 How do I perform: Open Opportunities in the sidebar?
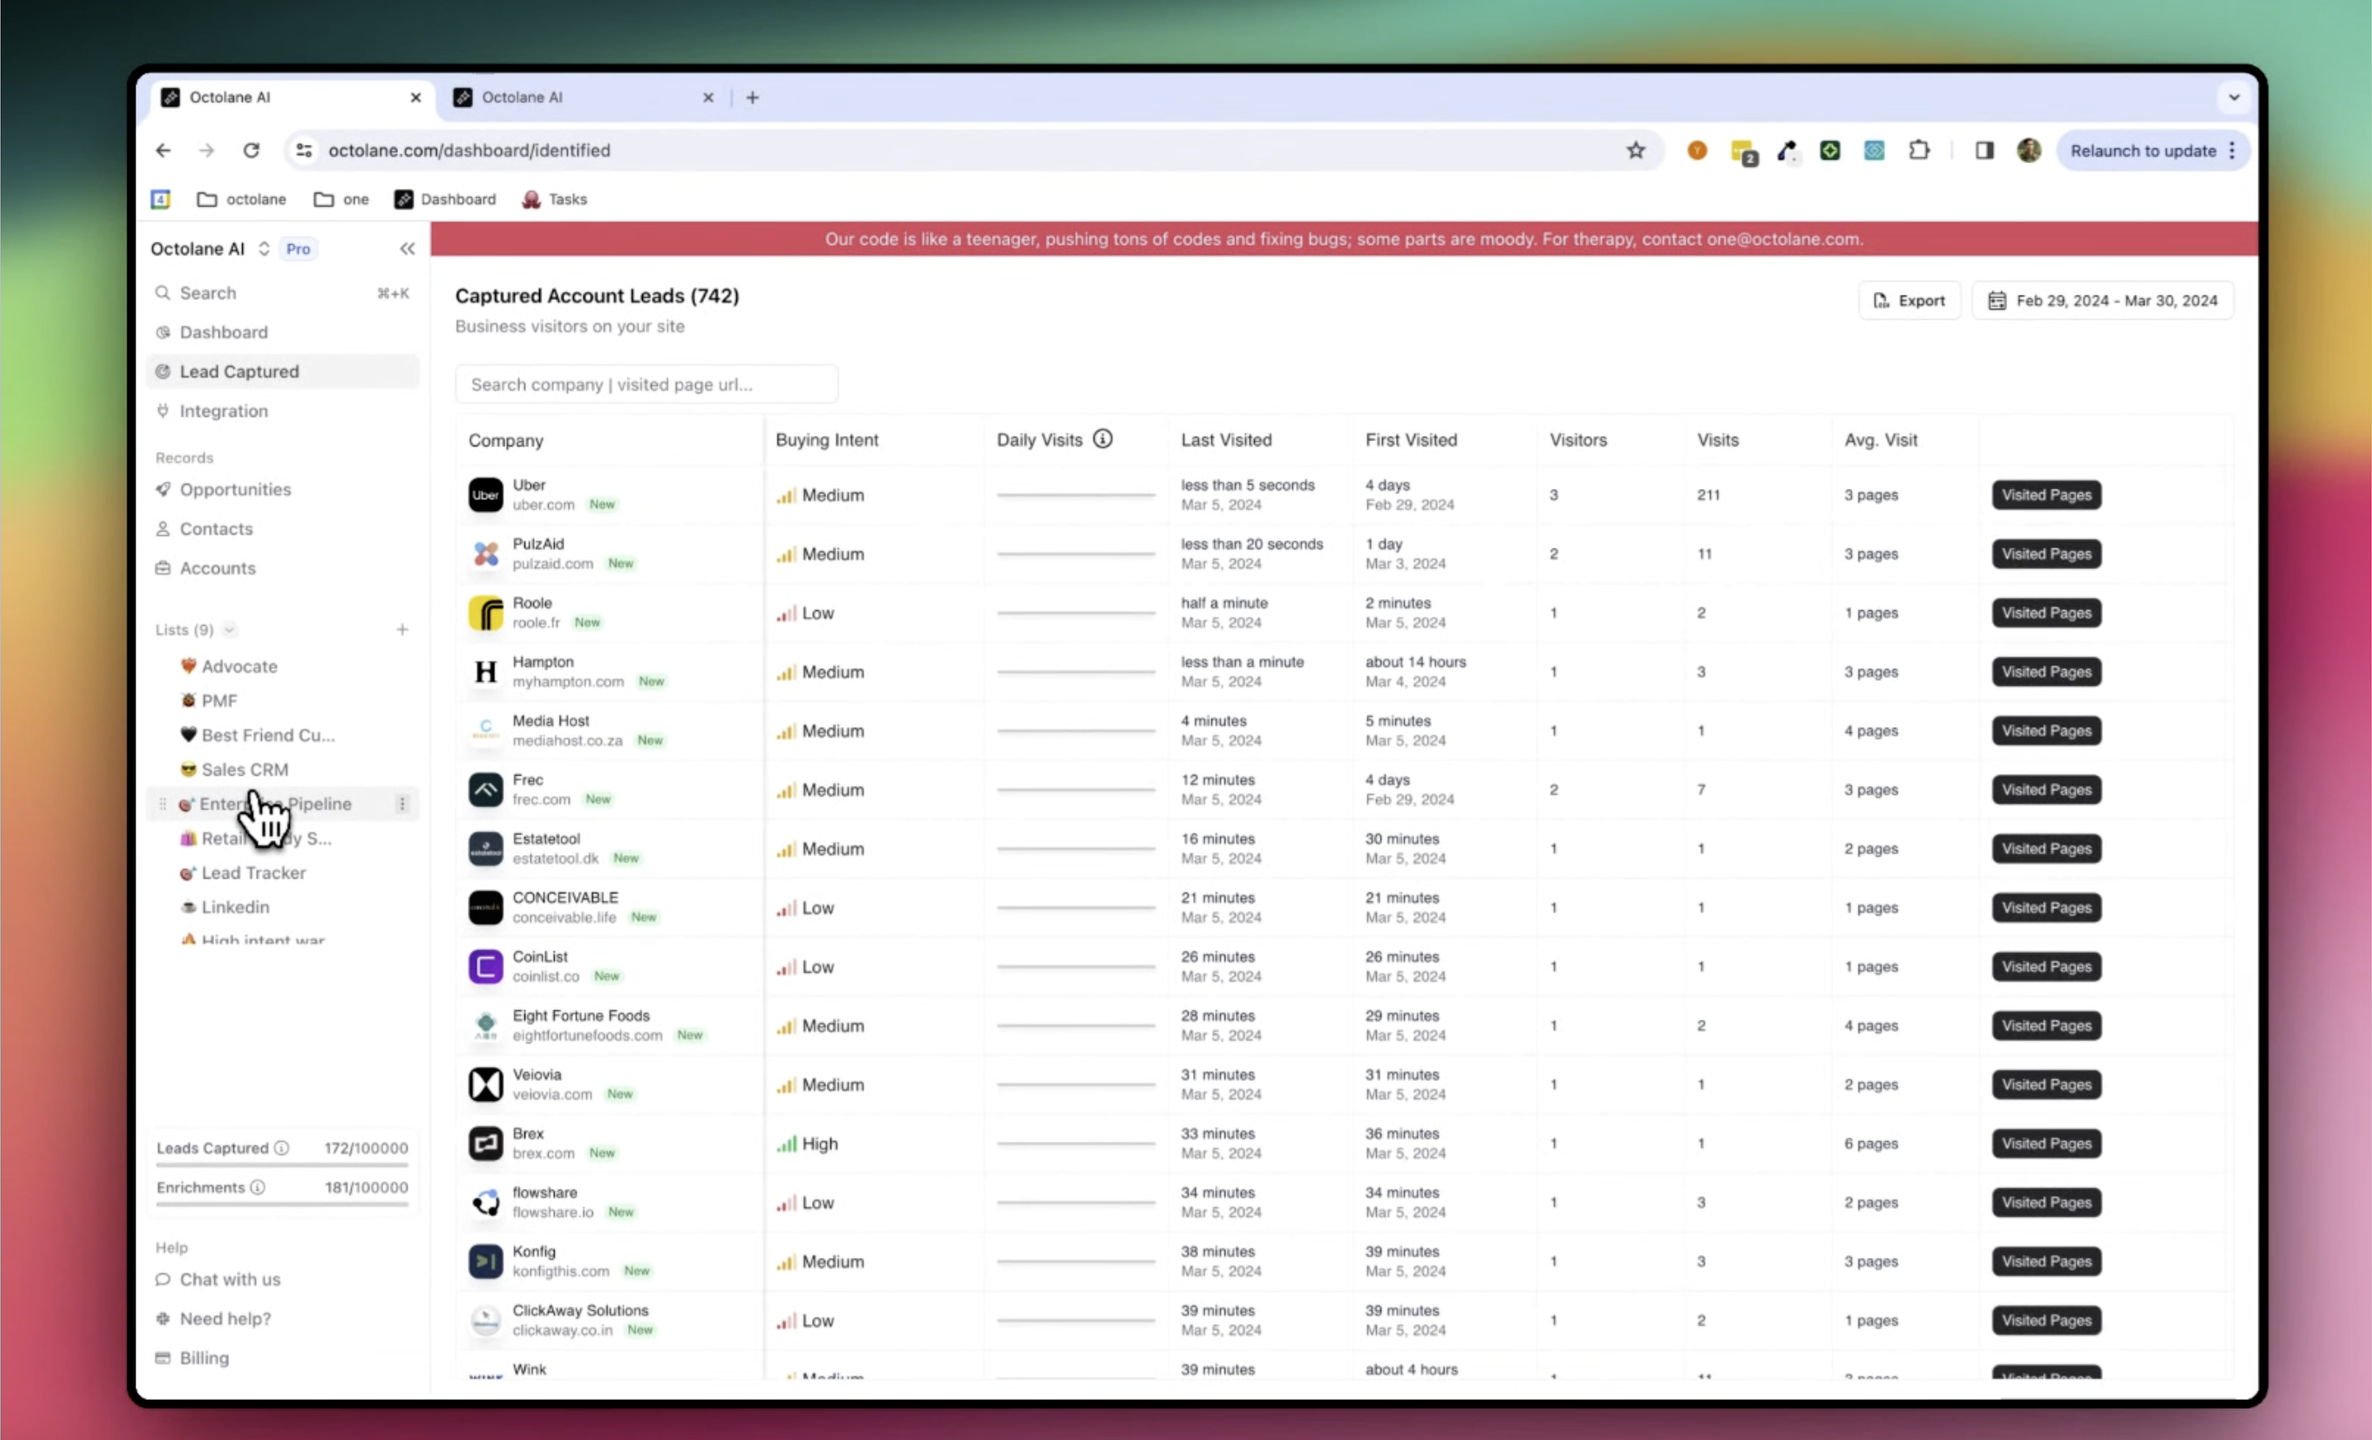tap(235, 489)
